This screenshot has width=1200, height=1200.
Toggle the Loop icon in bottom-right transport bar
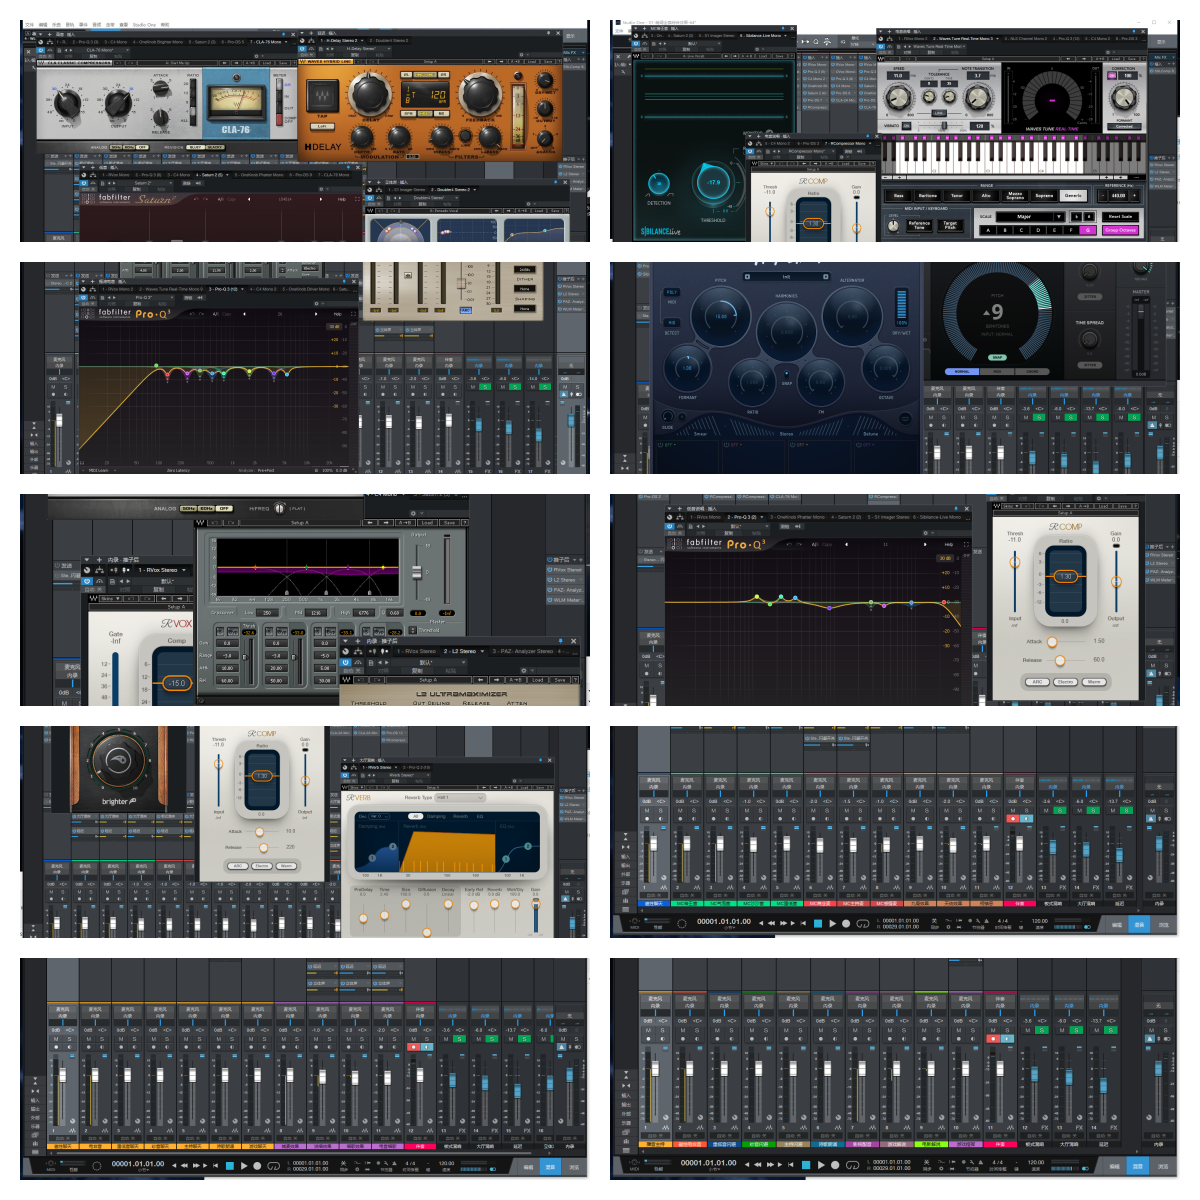point(852,1165)
